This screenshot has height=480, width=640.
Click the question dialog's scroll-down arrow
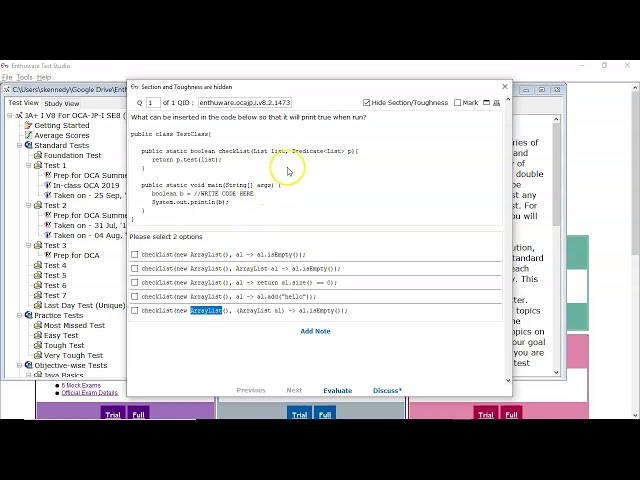[x=508, y=380]
